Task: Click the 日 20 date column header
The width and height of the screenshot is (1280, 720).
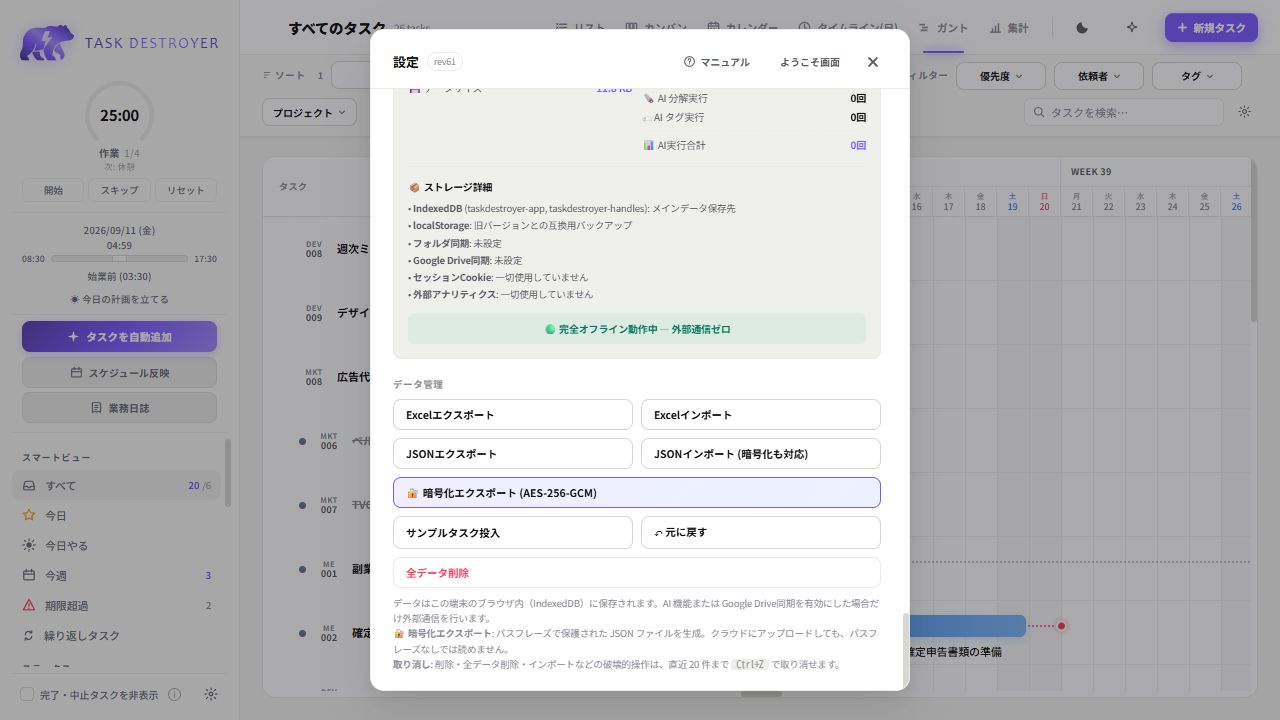Action: [x=1044, y=201]
